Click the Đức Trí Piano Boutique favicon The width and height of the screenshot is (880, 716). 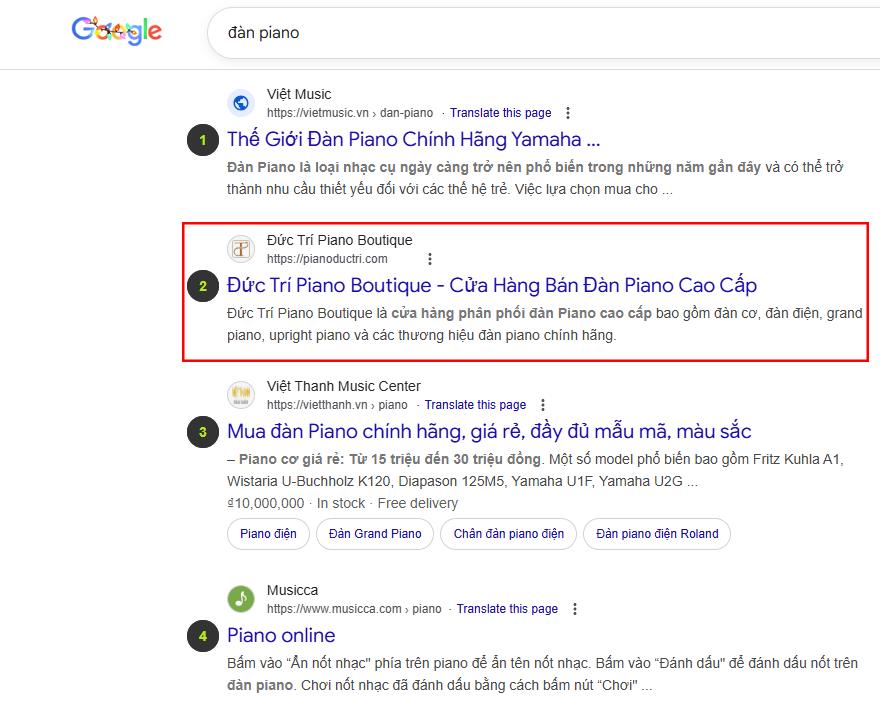click(x=241, y=249)
